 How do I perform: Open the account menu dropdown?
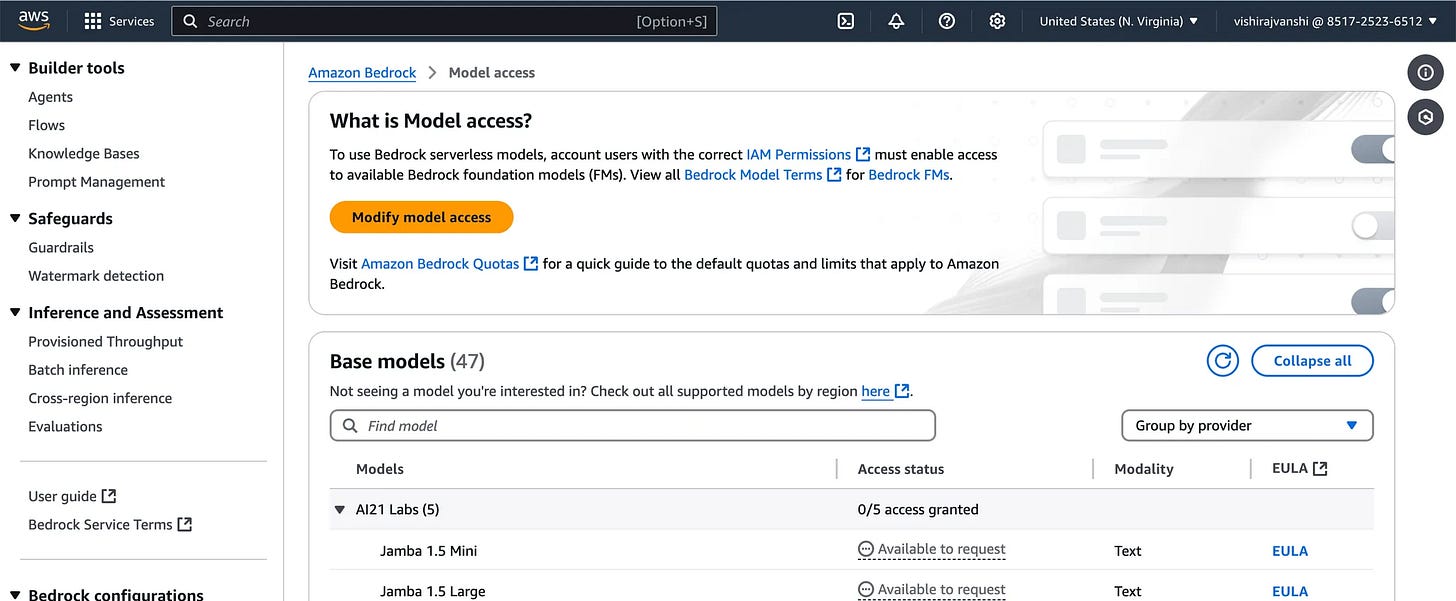(1334, 21)
